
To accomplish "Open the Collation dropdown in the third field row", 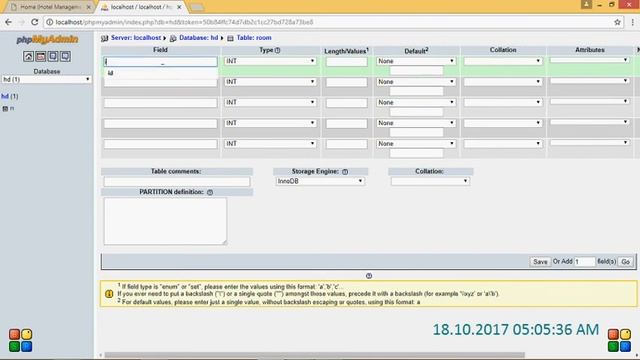I will click(503, 102).
